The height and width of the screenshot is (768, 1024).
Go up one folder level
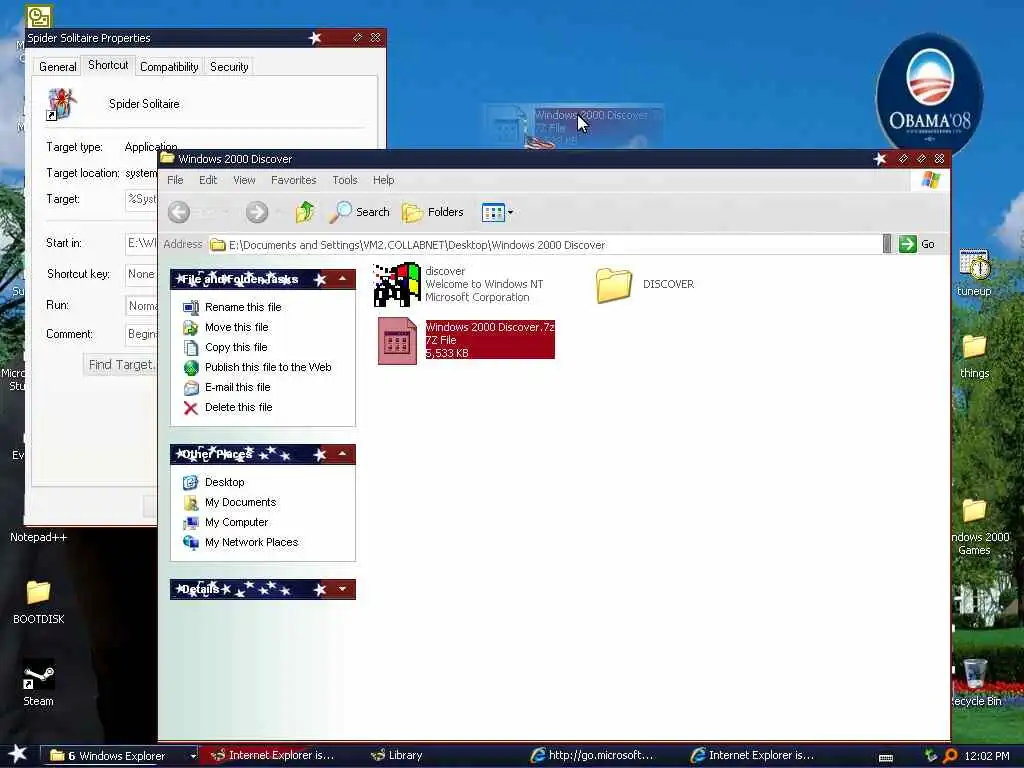pyautogui.click(x=304, y=212)
